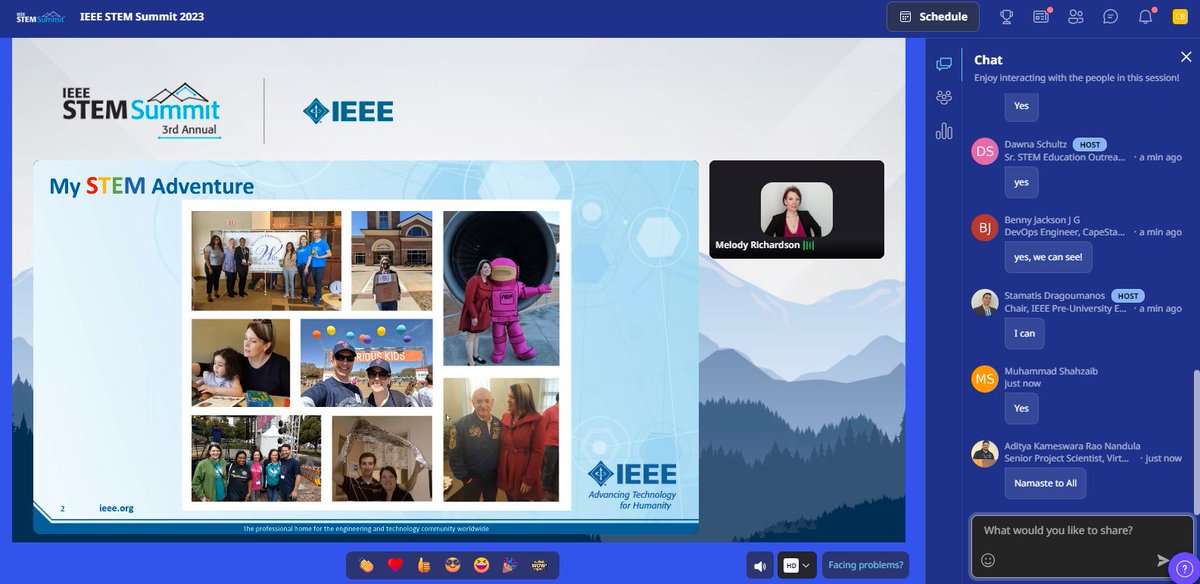Click the 'yes, we can see!' message
The height and width of the screenshot is (584, 1200).
click(1047, 257)
